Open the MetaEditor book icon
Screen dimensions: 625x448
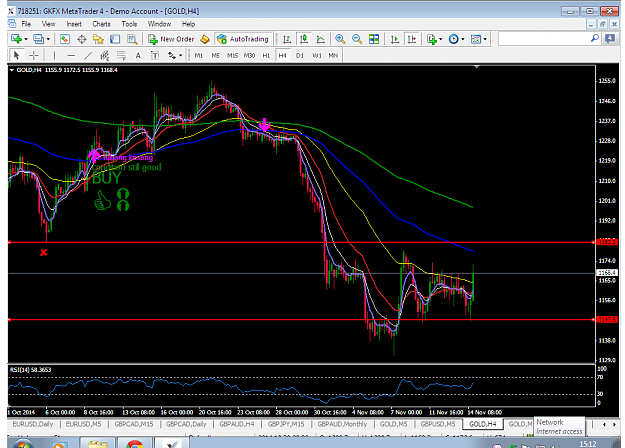(x=205, y=39)
